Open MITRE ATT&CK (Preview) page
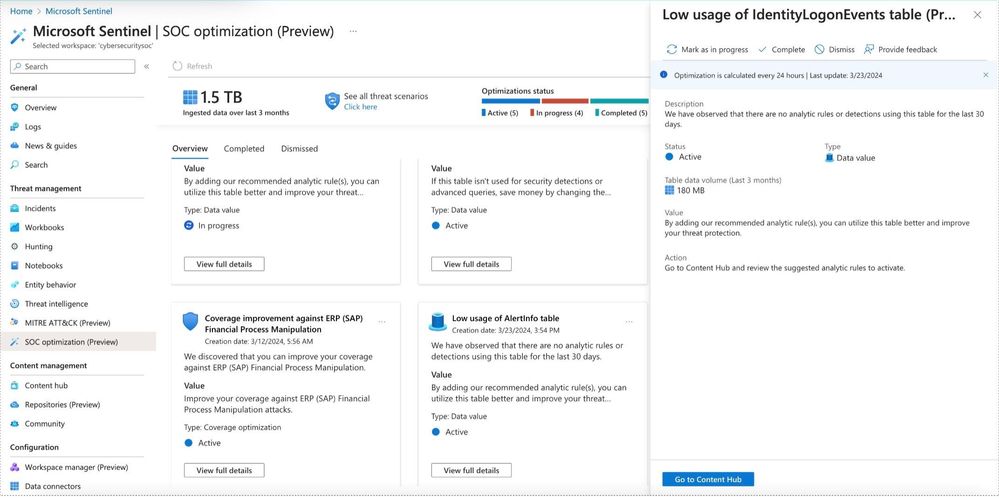Viewport: 999px width, 499px height. point(68,323)
